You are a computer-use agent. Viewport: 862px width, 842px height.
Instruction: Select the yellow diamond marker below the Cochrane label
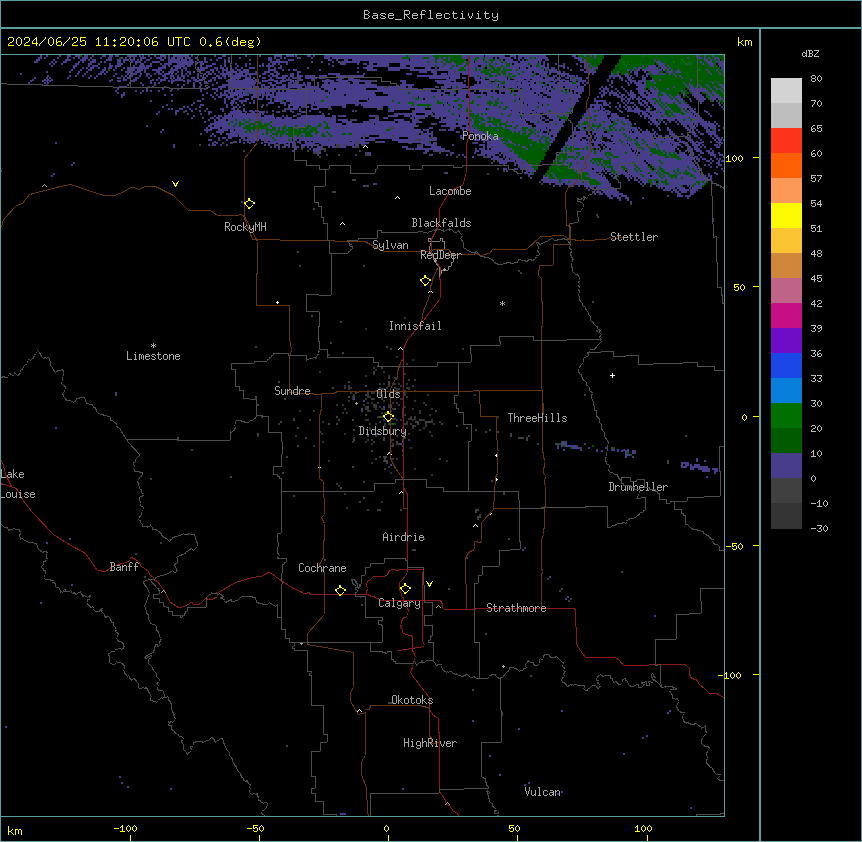point(340,590)
